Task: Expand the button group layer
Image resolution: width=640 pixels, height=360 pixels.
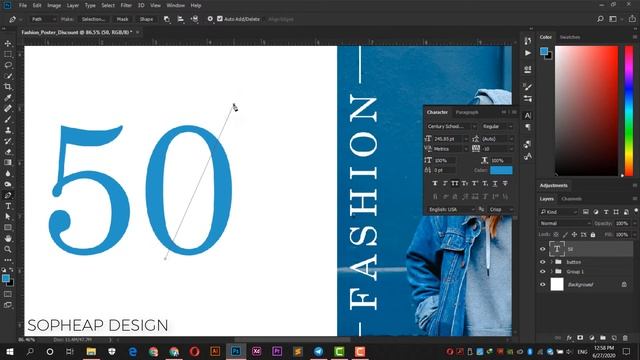Action: pyautogui.click(x=552, y=262)
